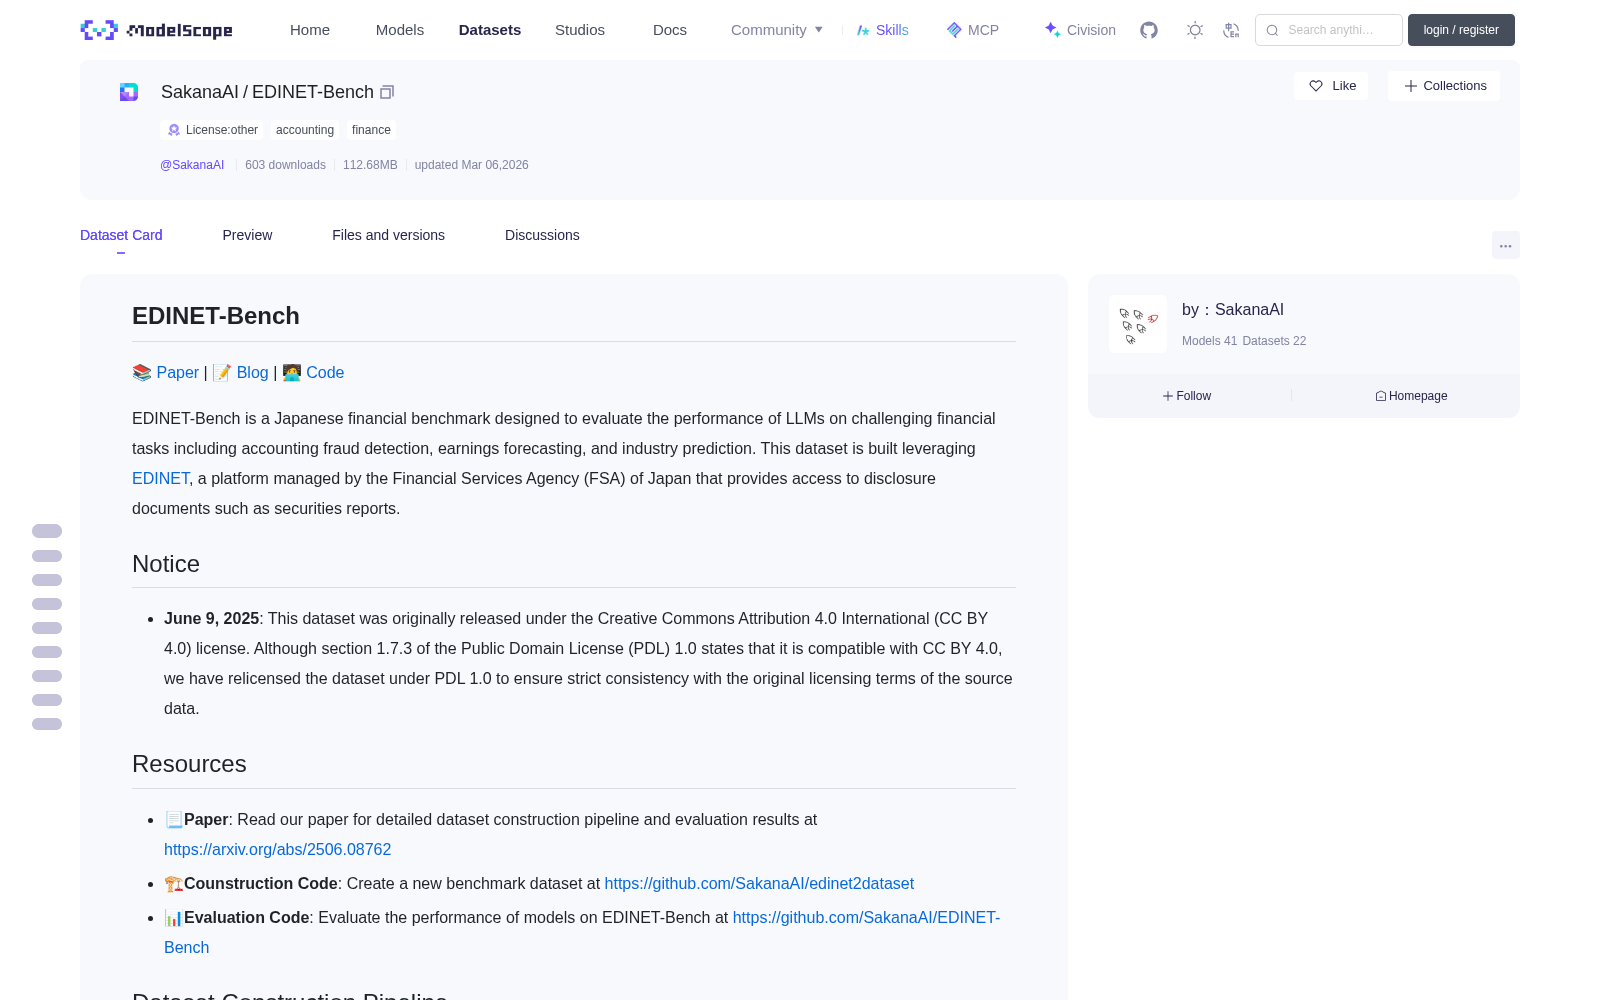Follow the SakanaAI organization

click(1187, 396)
